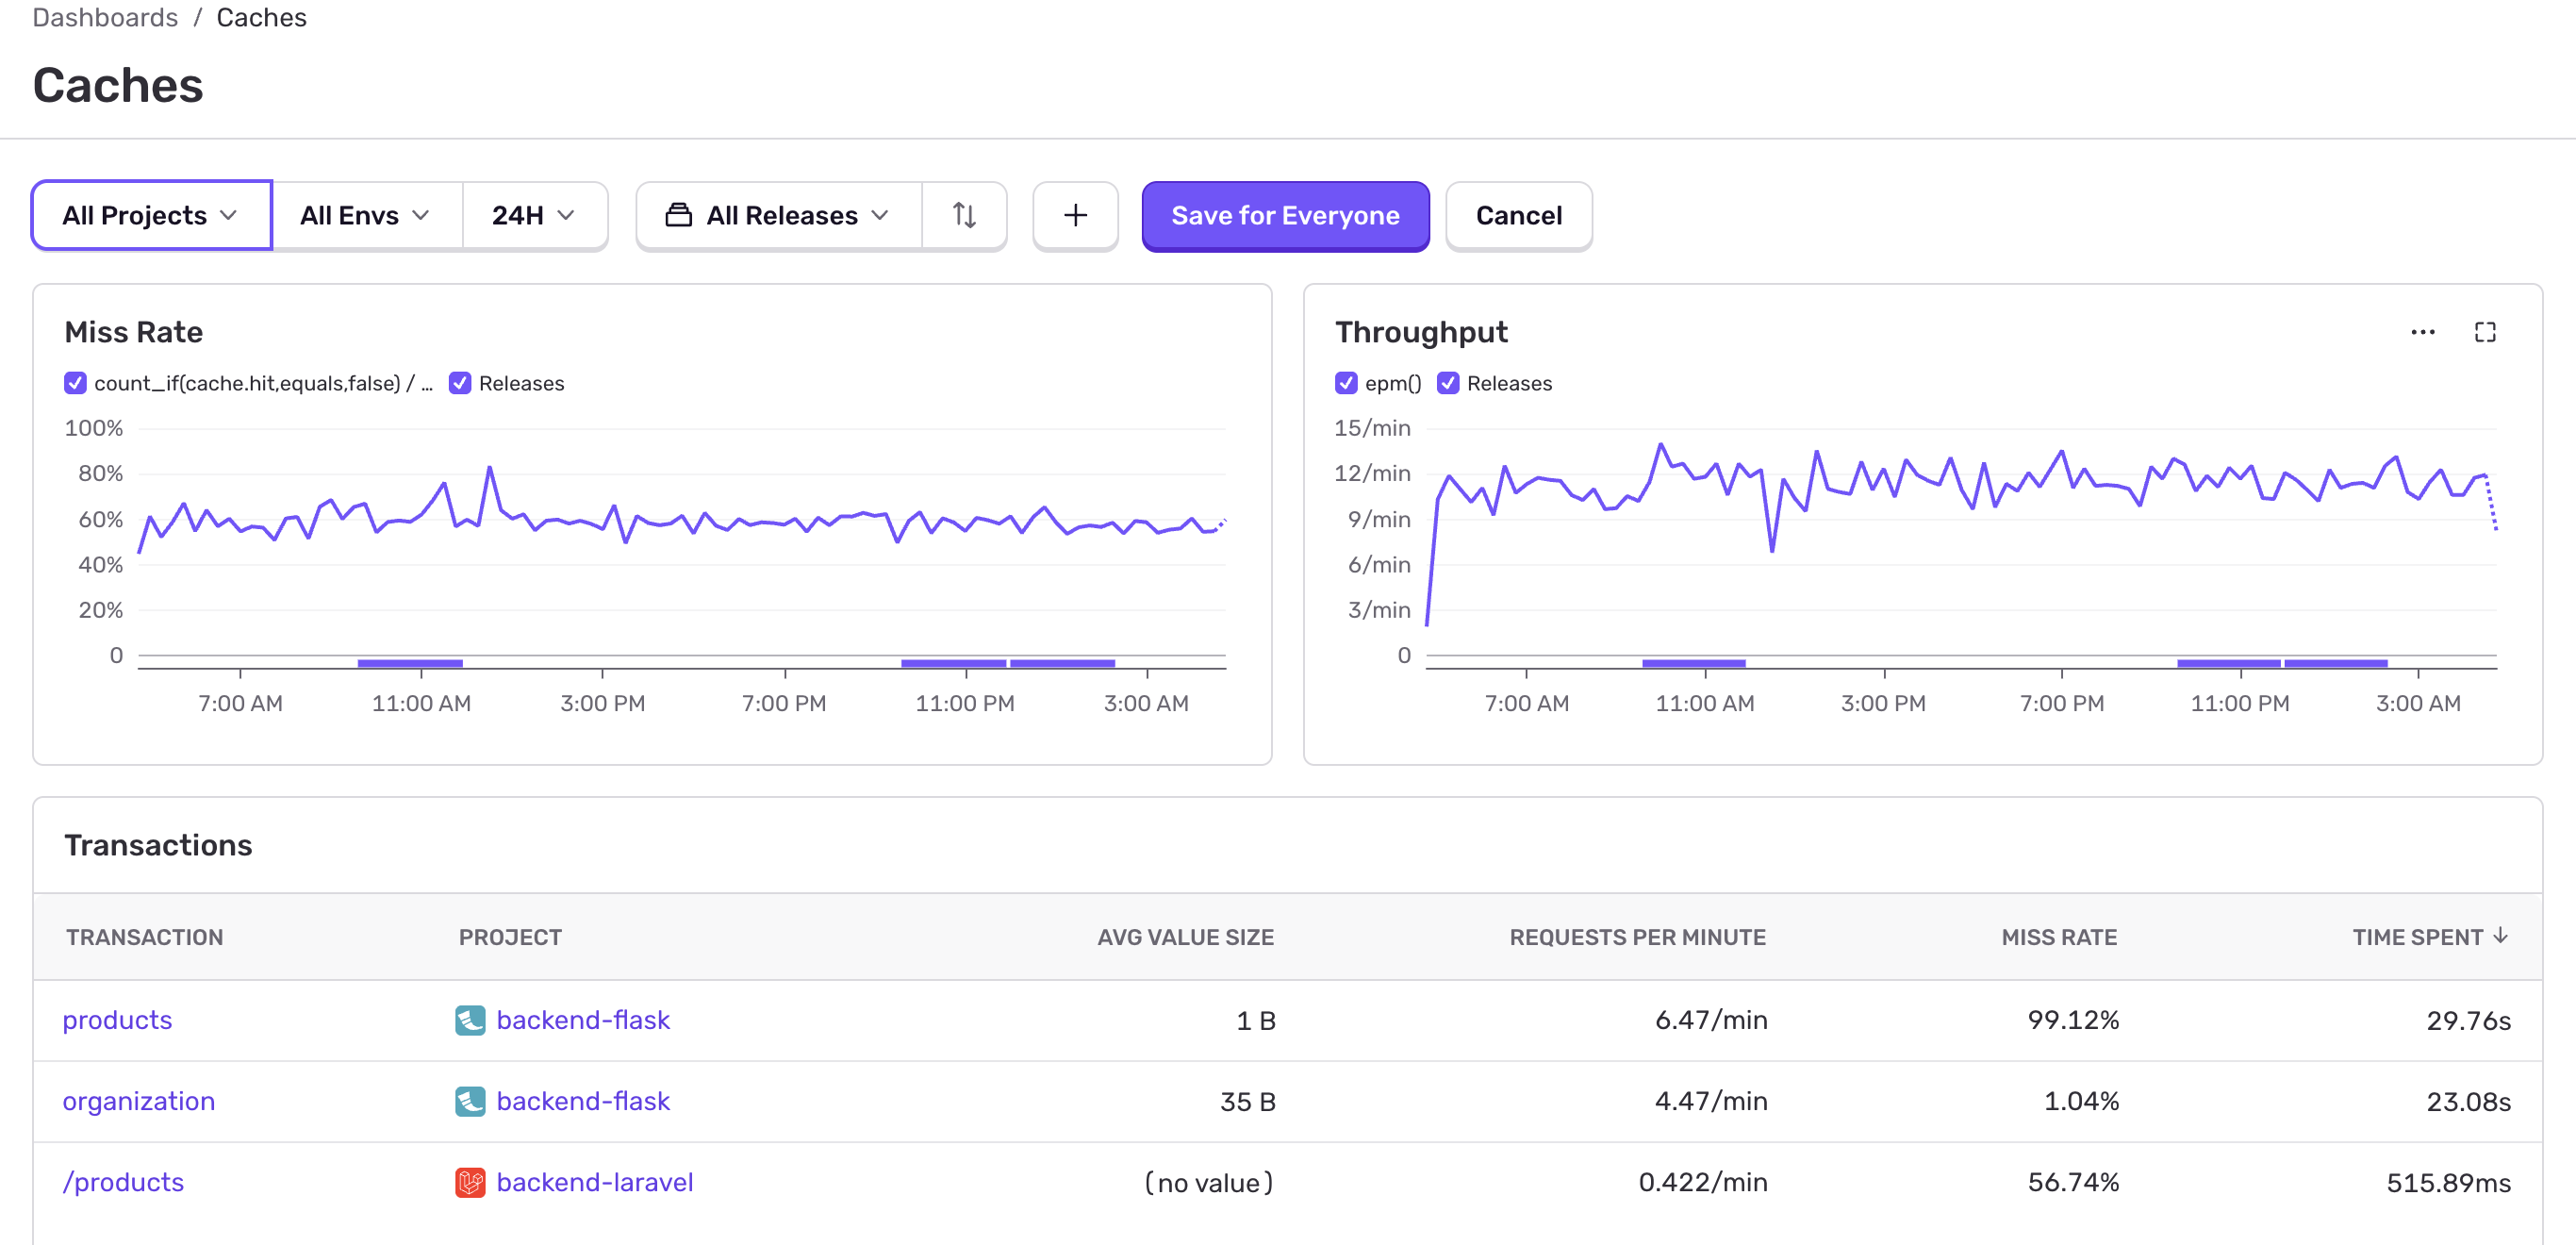The image size is (2576, 1245).
Task: Click the plus icon to add a widget
Action: click(1075, 215)
